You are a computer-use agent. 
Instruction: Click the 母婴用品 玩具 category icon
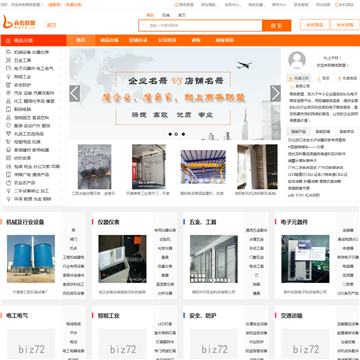point(9,142)
